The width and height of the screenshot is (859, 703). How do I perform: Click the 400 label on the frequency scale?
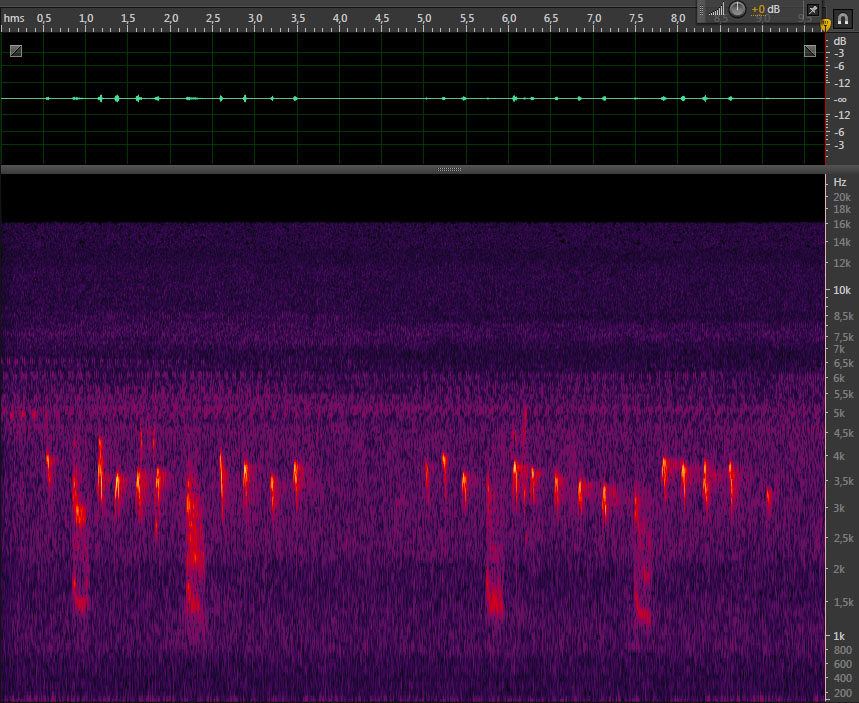pos(843,678)
